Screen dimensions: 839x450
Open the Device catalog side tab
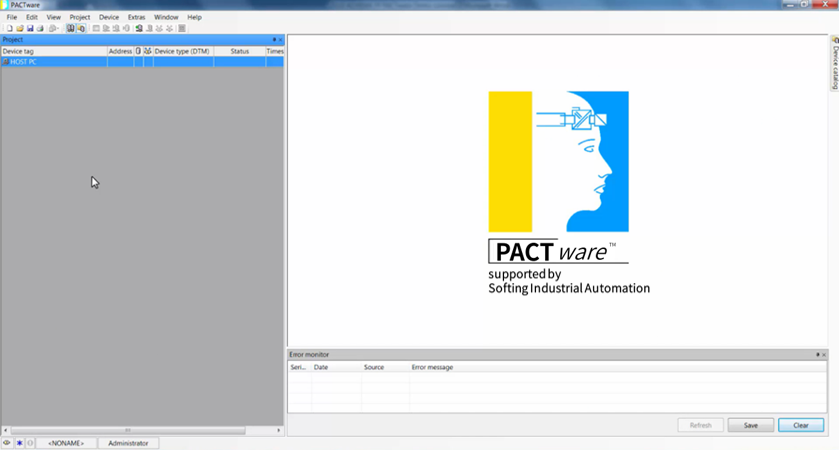[x=835, y=63]
